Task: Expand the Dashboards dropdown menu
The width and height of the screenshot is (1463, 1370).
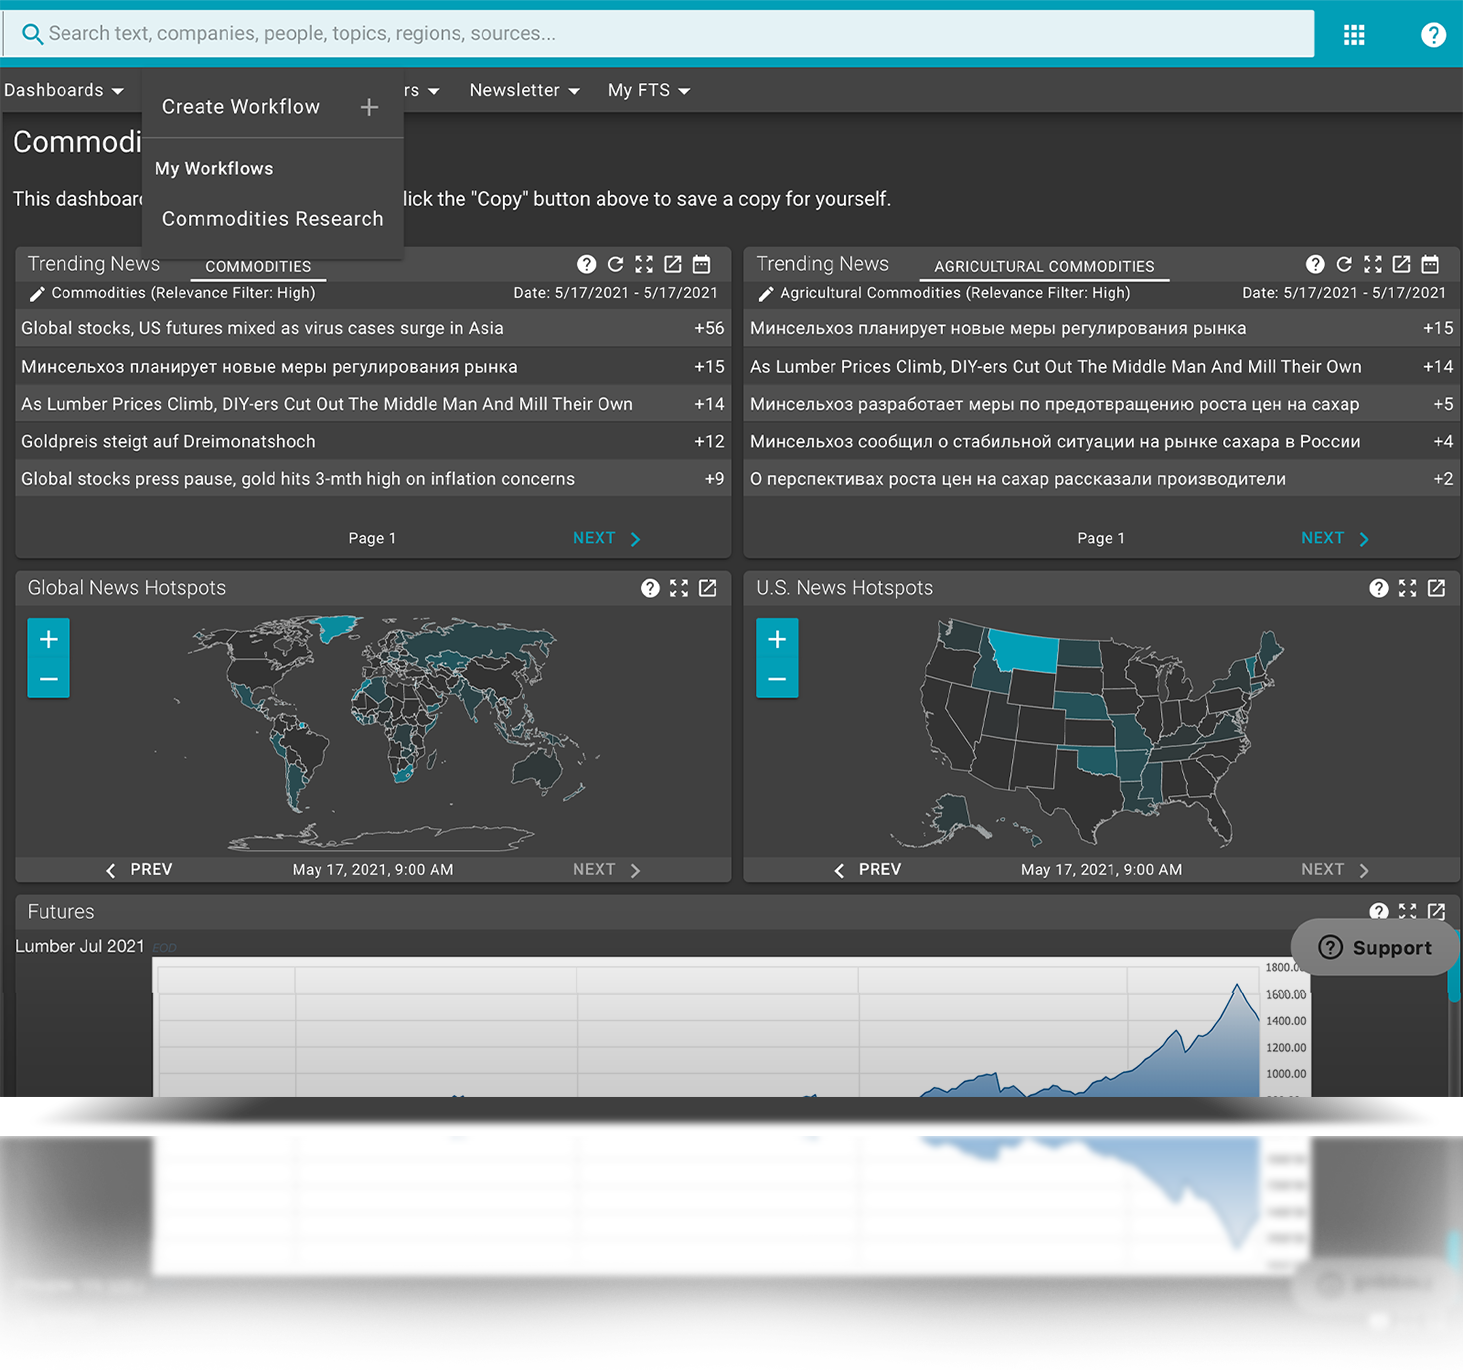Action: click(64, 90)
